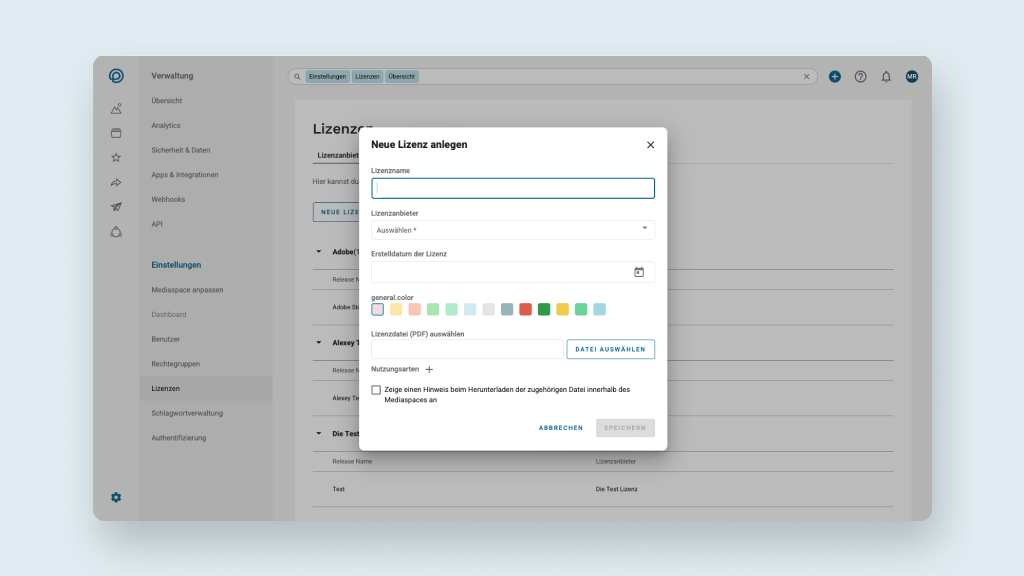Open Authentifizierung settings item
1024x576 pixels.
179,438
